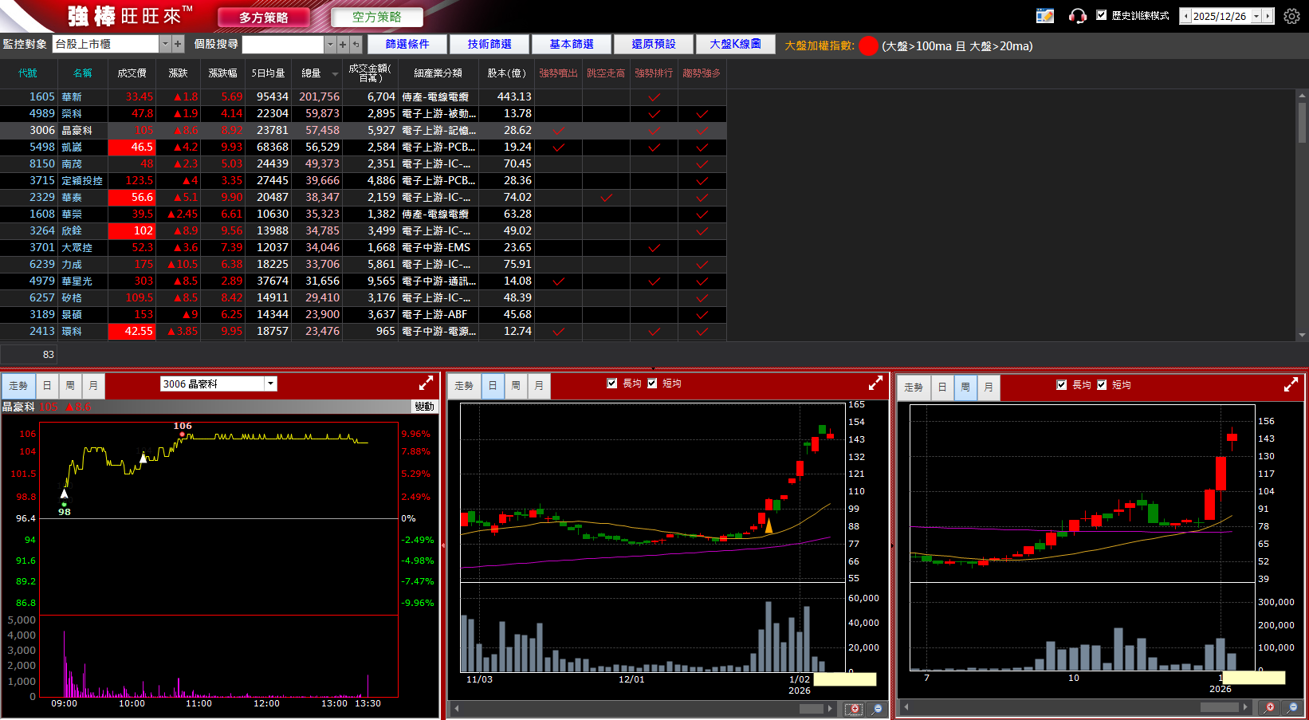Expand the right weekly K-line chart panel
Screen dimensions: 1309x720
click(x=1291, y=385)
